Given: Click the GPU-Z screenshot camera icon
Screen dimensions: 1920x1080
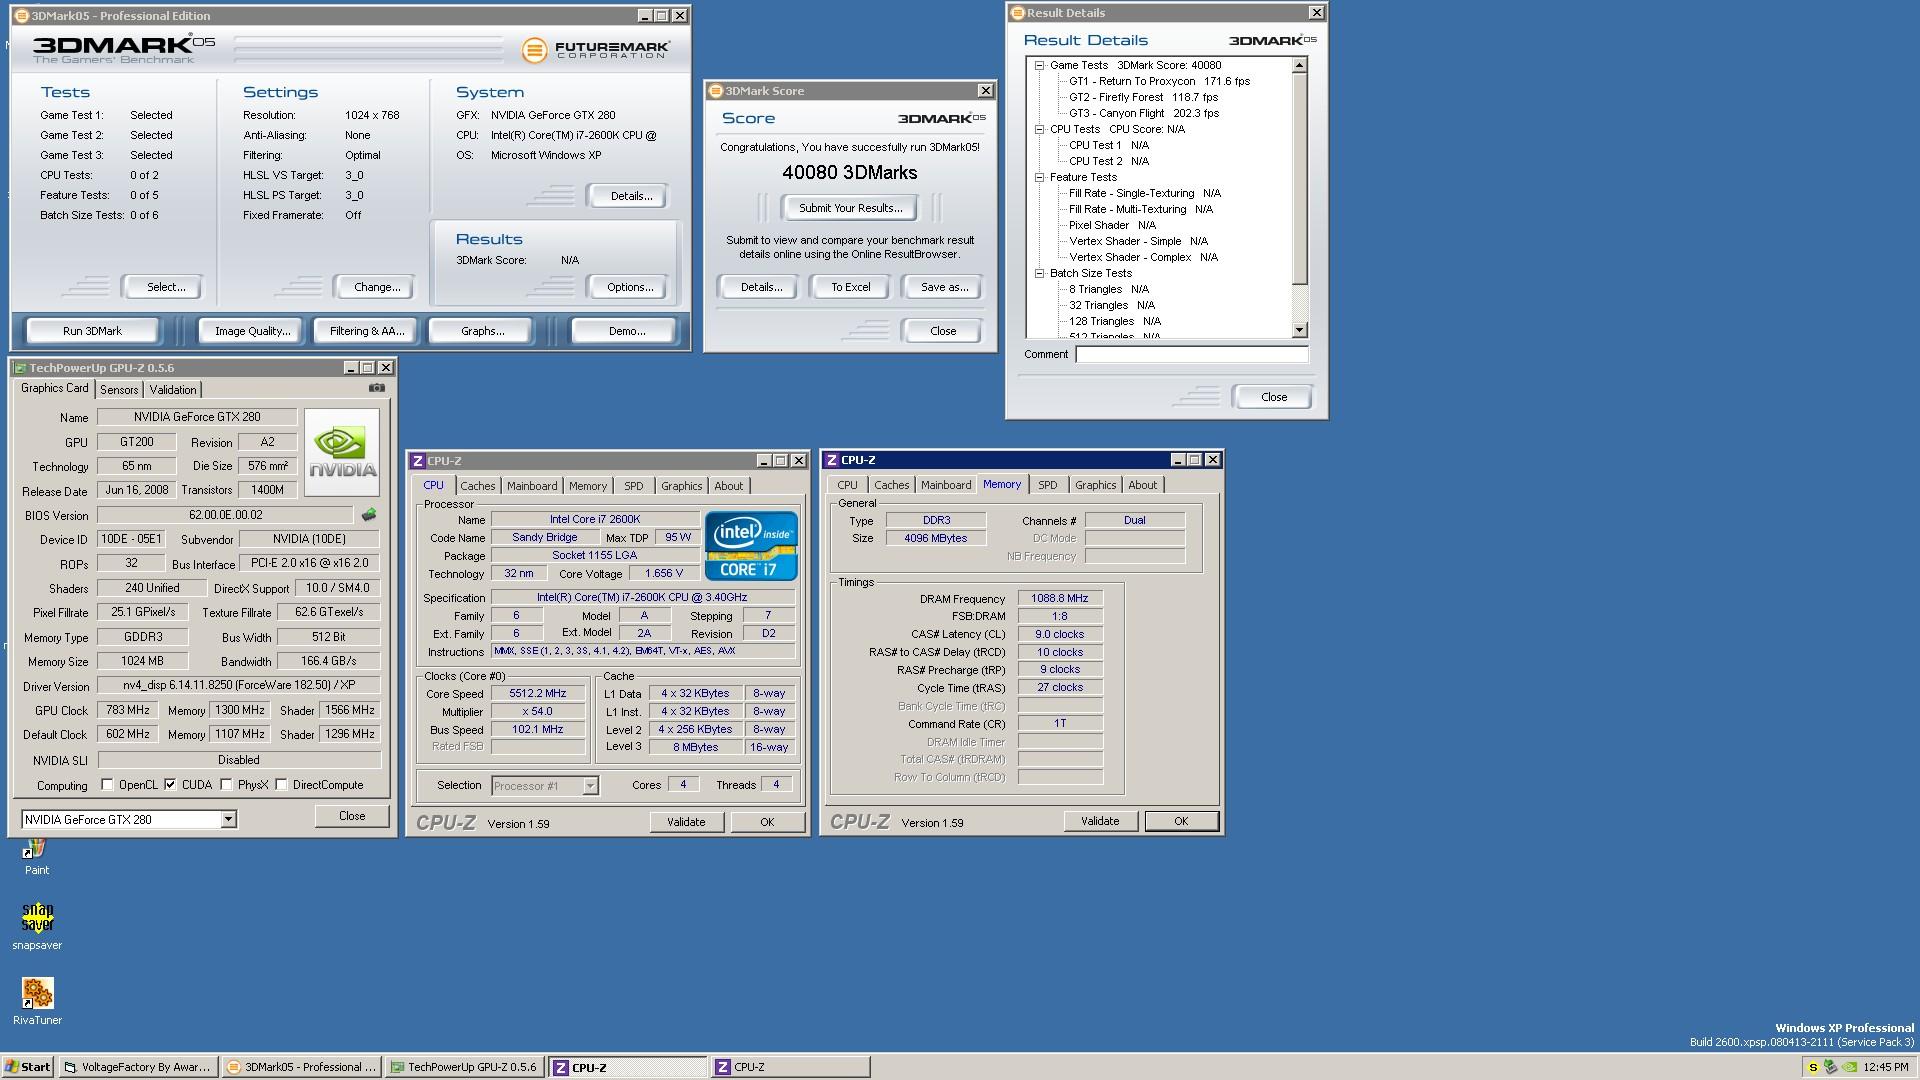Looking at the screenshot, I should [376, 388].
